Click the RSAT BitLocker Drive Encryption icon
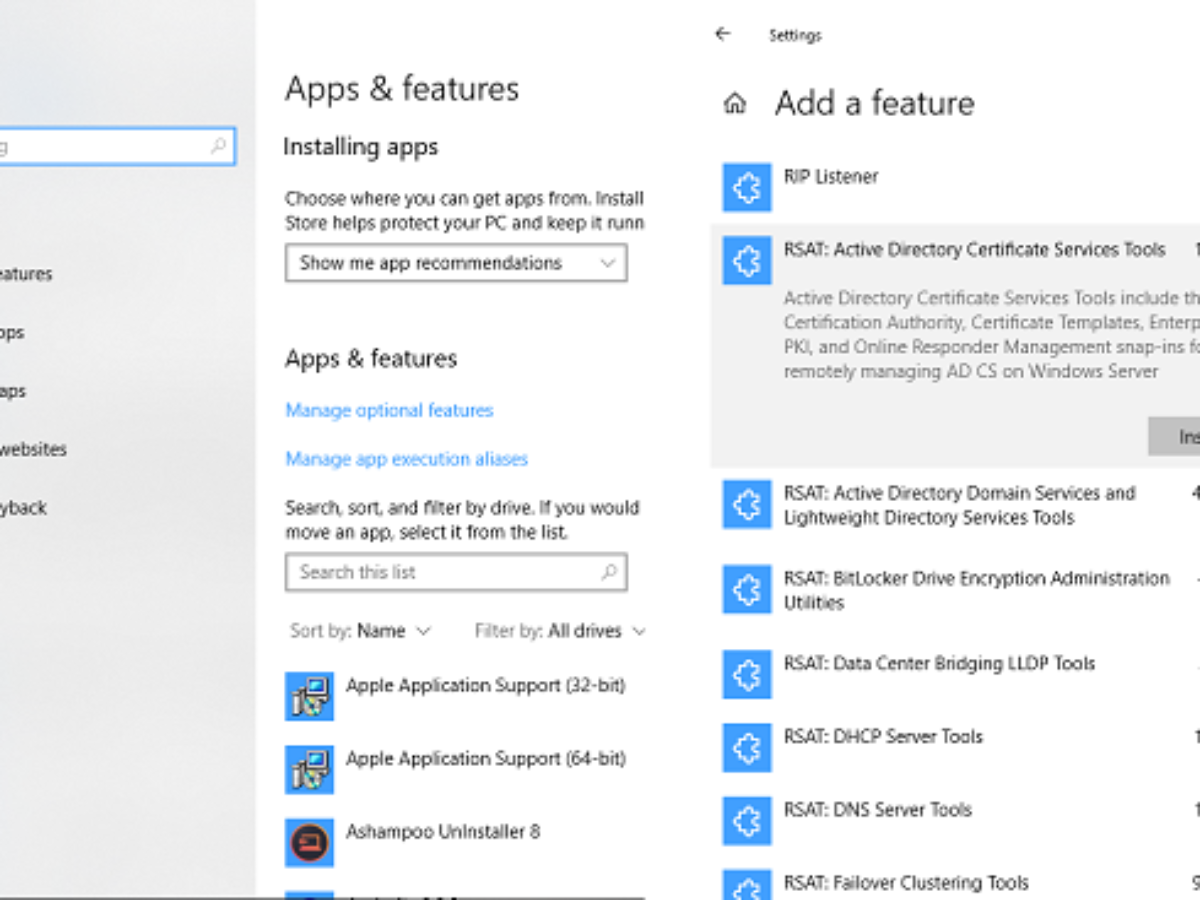The width and height of the screenshot is (1200, 900). (747, 590)
